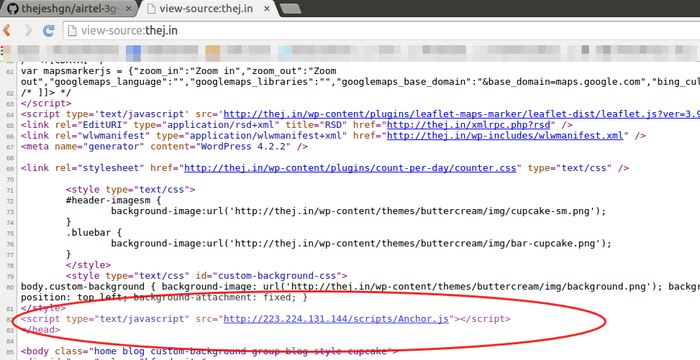Click the blue bookmark icon in the bookmarks bar

pyautogui.click(x=133, y=53)
